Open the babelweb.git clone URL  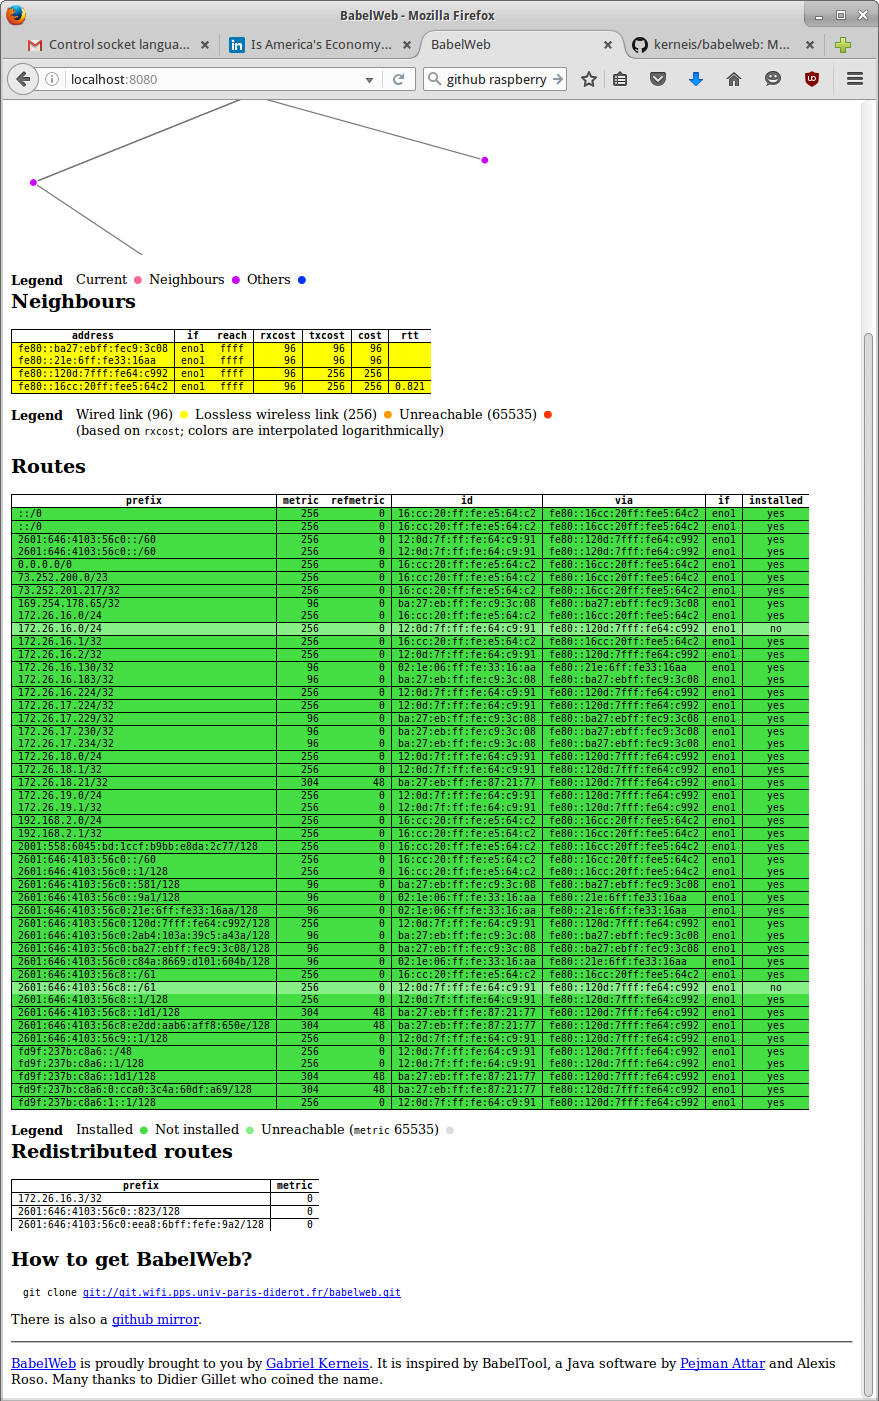click(x=241, y=1292)
